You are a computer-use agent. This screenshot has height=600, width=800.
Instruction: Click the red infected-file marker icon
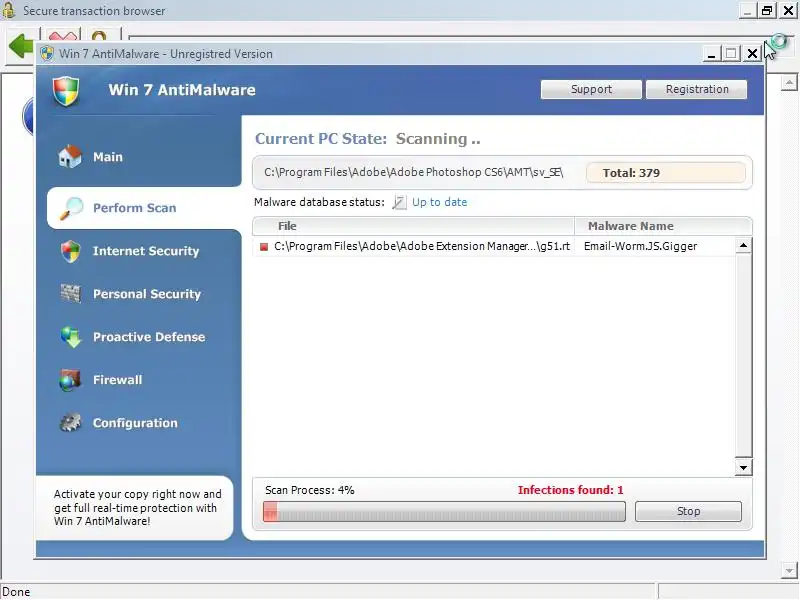coord(264,247)
